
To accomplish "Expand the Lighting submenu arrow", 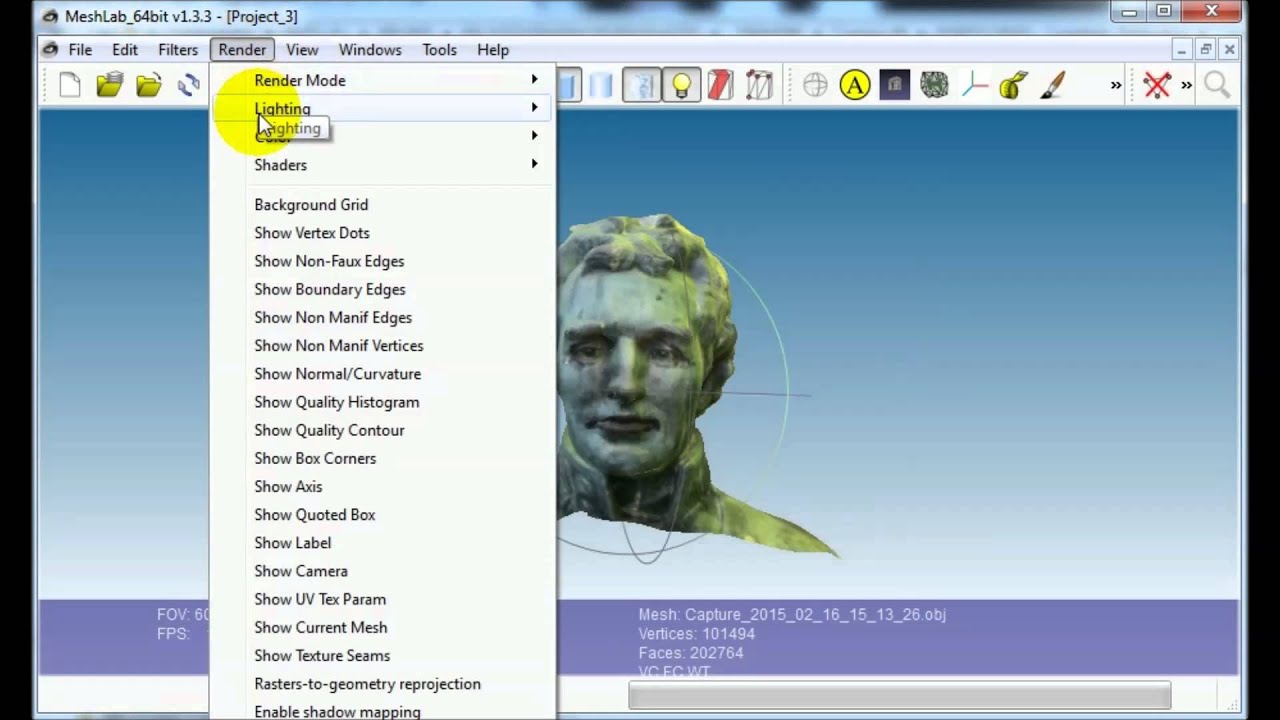I will (534, 107).
